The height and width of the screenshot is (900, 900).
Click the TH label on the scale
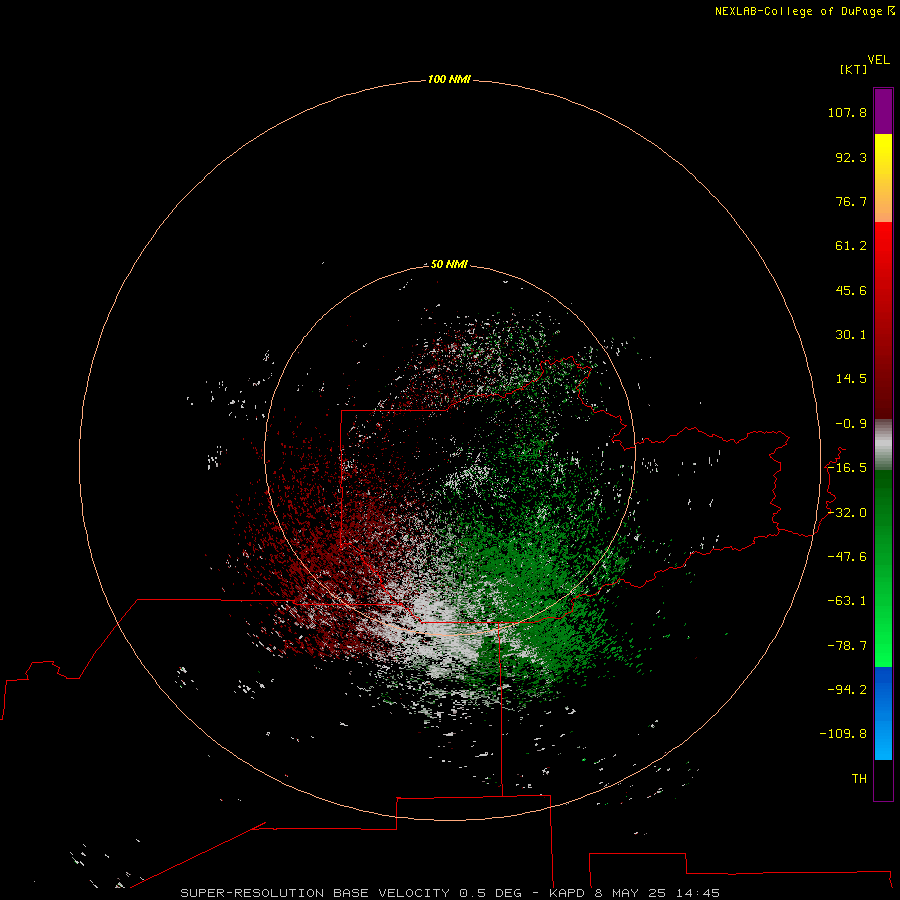click(x=859, y=779)
